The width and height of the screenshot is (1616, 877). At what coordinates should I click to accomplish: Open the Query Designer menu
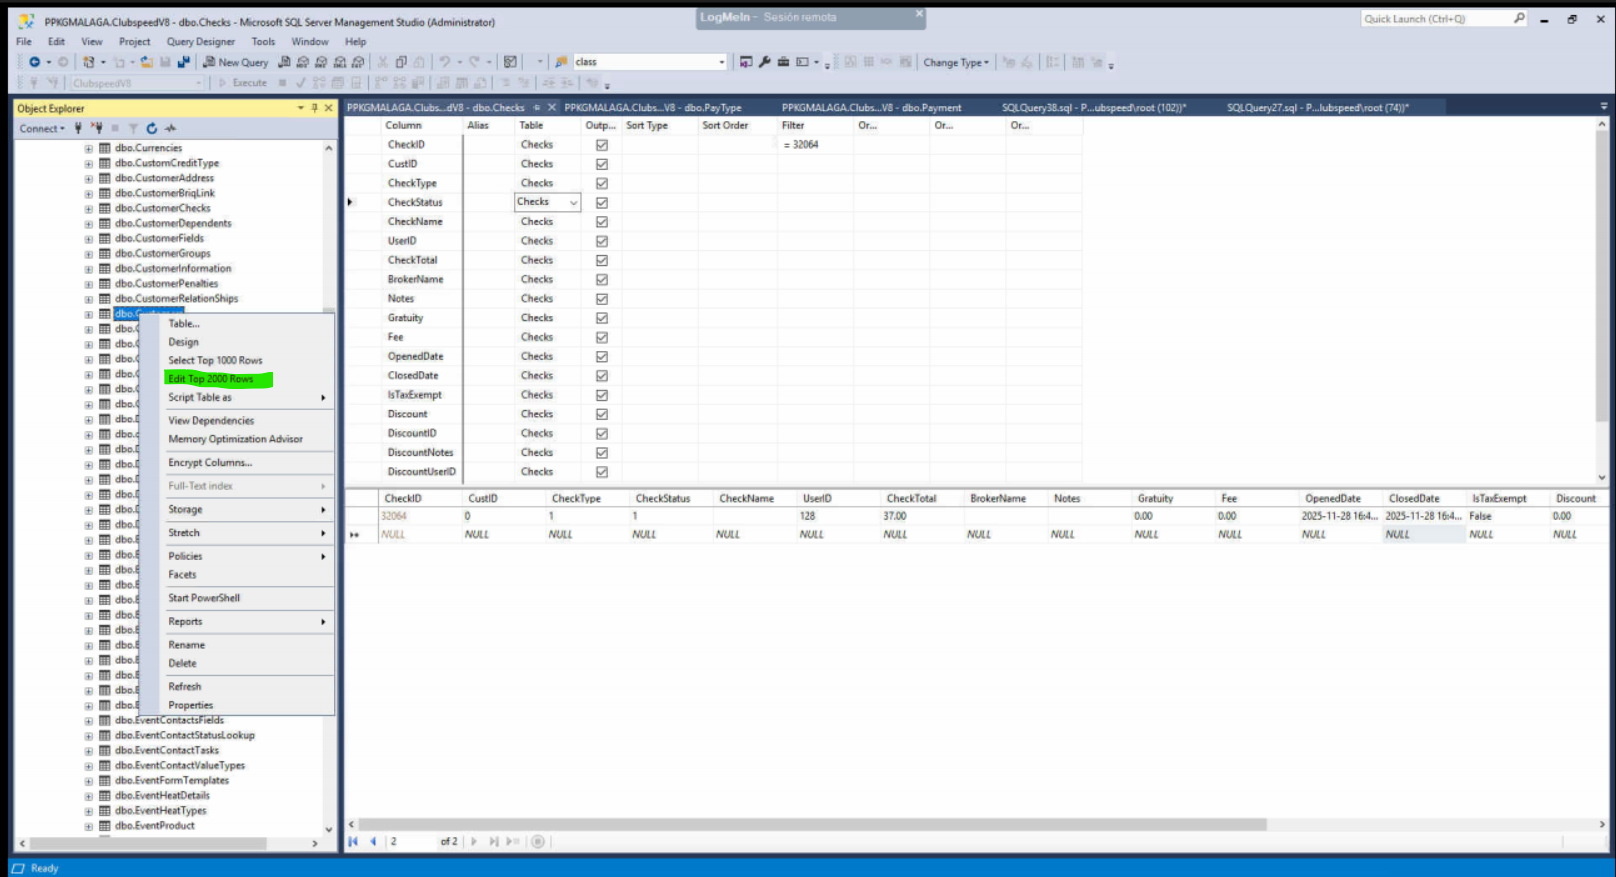point(200,42)
